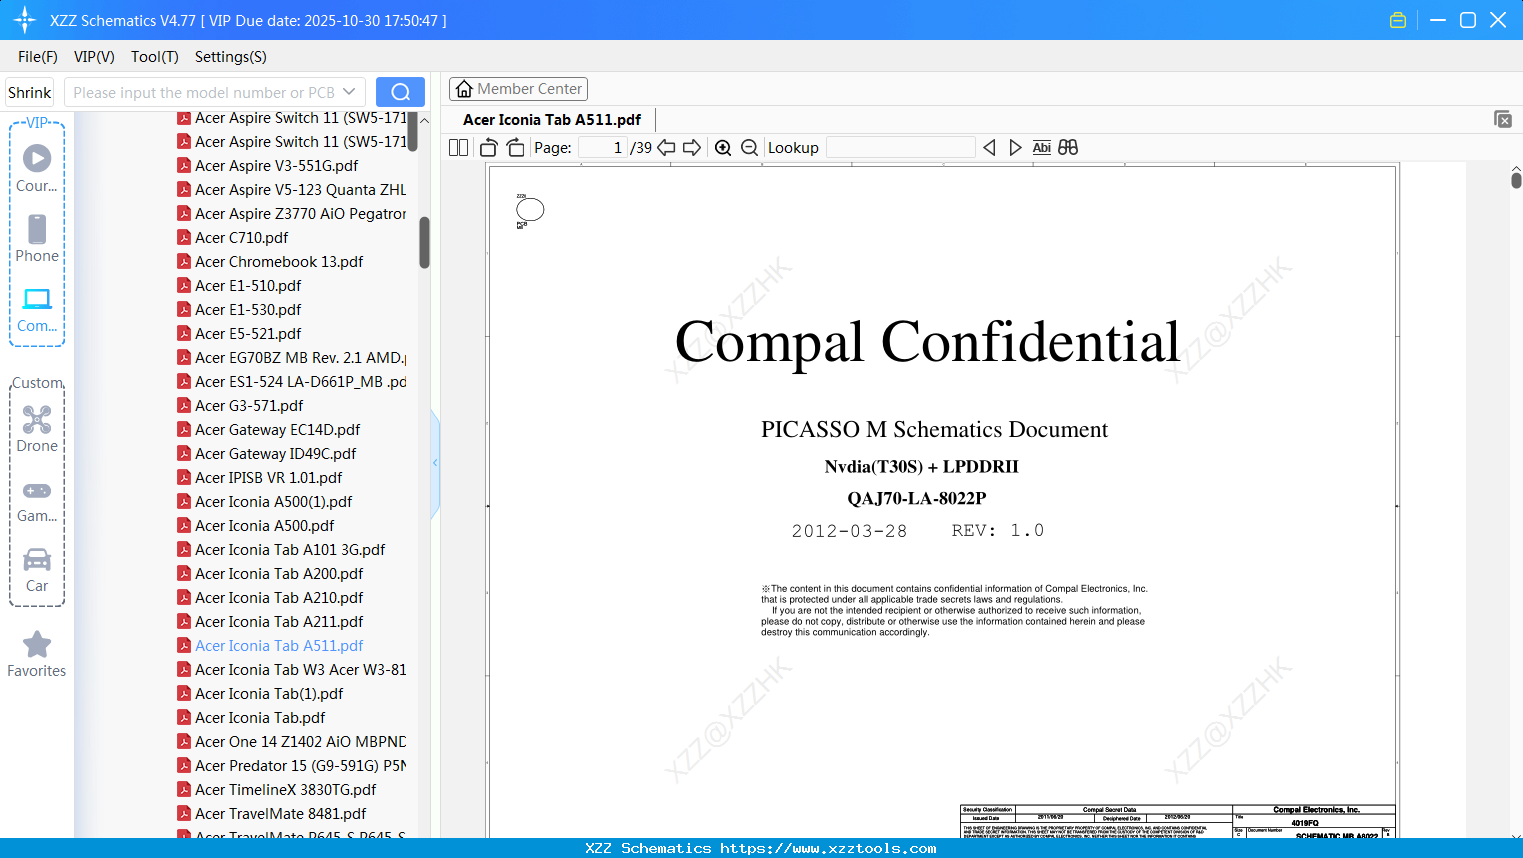
Task: Open the Member Center
Action: click(518, 89)
